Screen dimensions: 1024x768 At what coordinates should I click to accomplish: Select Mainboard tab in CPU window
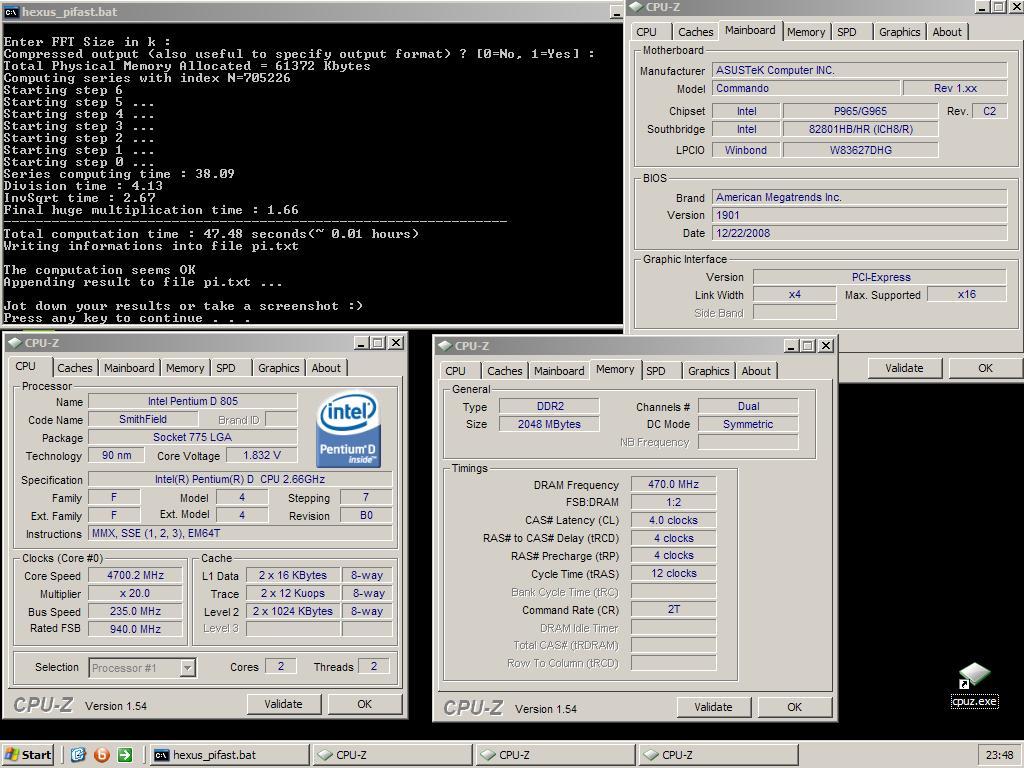pyautogui.click(x=129, y=368)
